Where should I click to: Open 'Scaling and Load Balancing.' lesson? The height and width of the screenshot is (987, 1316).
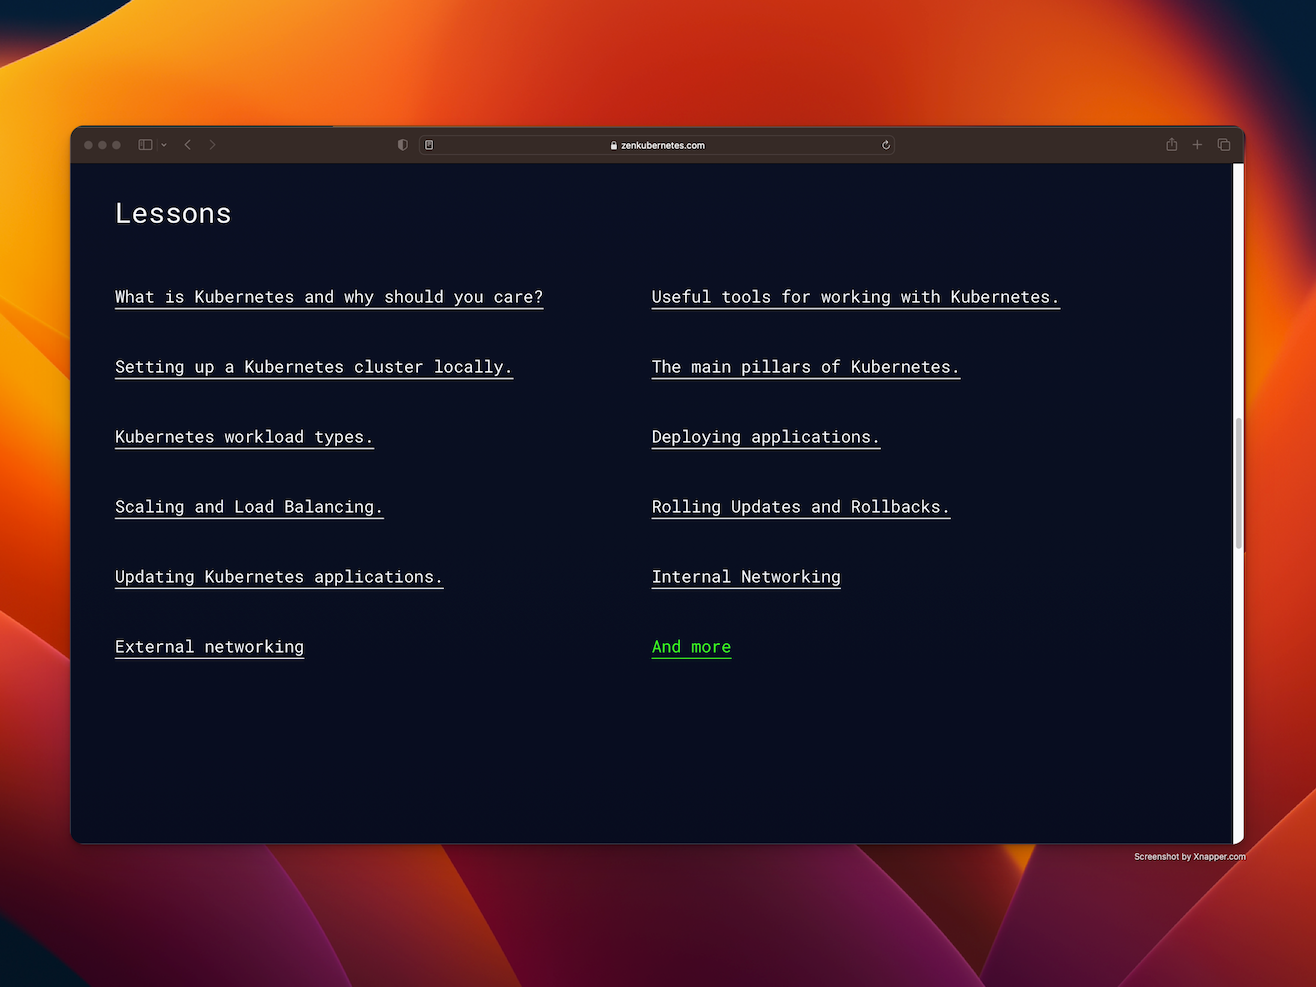coord(249,507)
